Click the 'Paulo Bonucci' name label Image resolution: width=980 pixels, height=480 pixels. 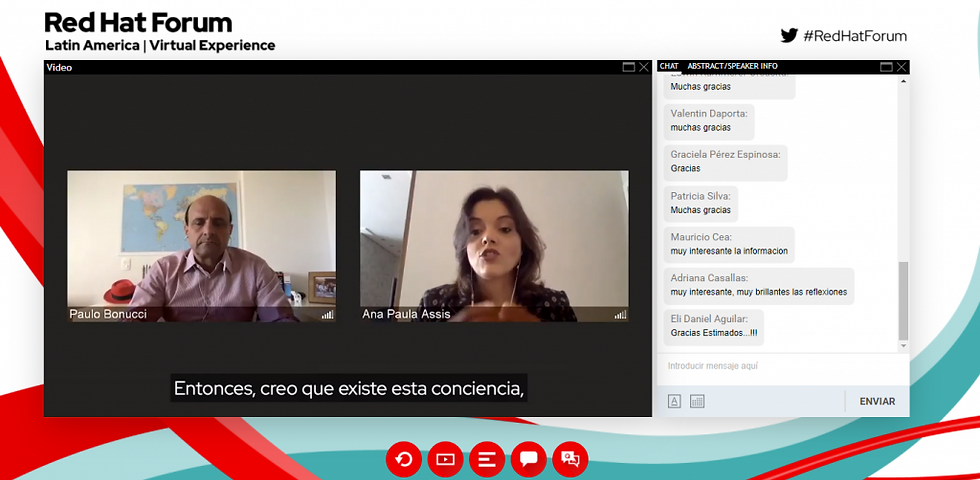108,314
